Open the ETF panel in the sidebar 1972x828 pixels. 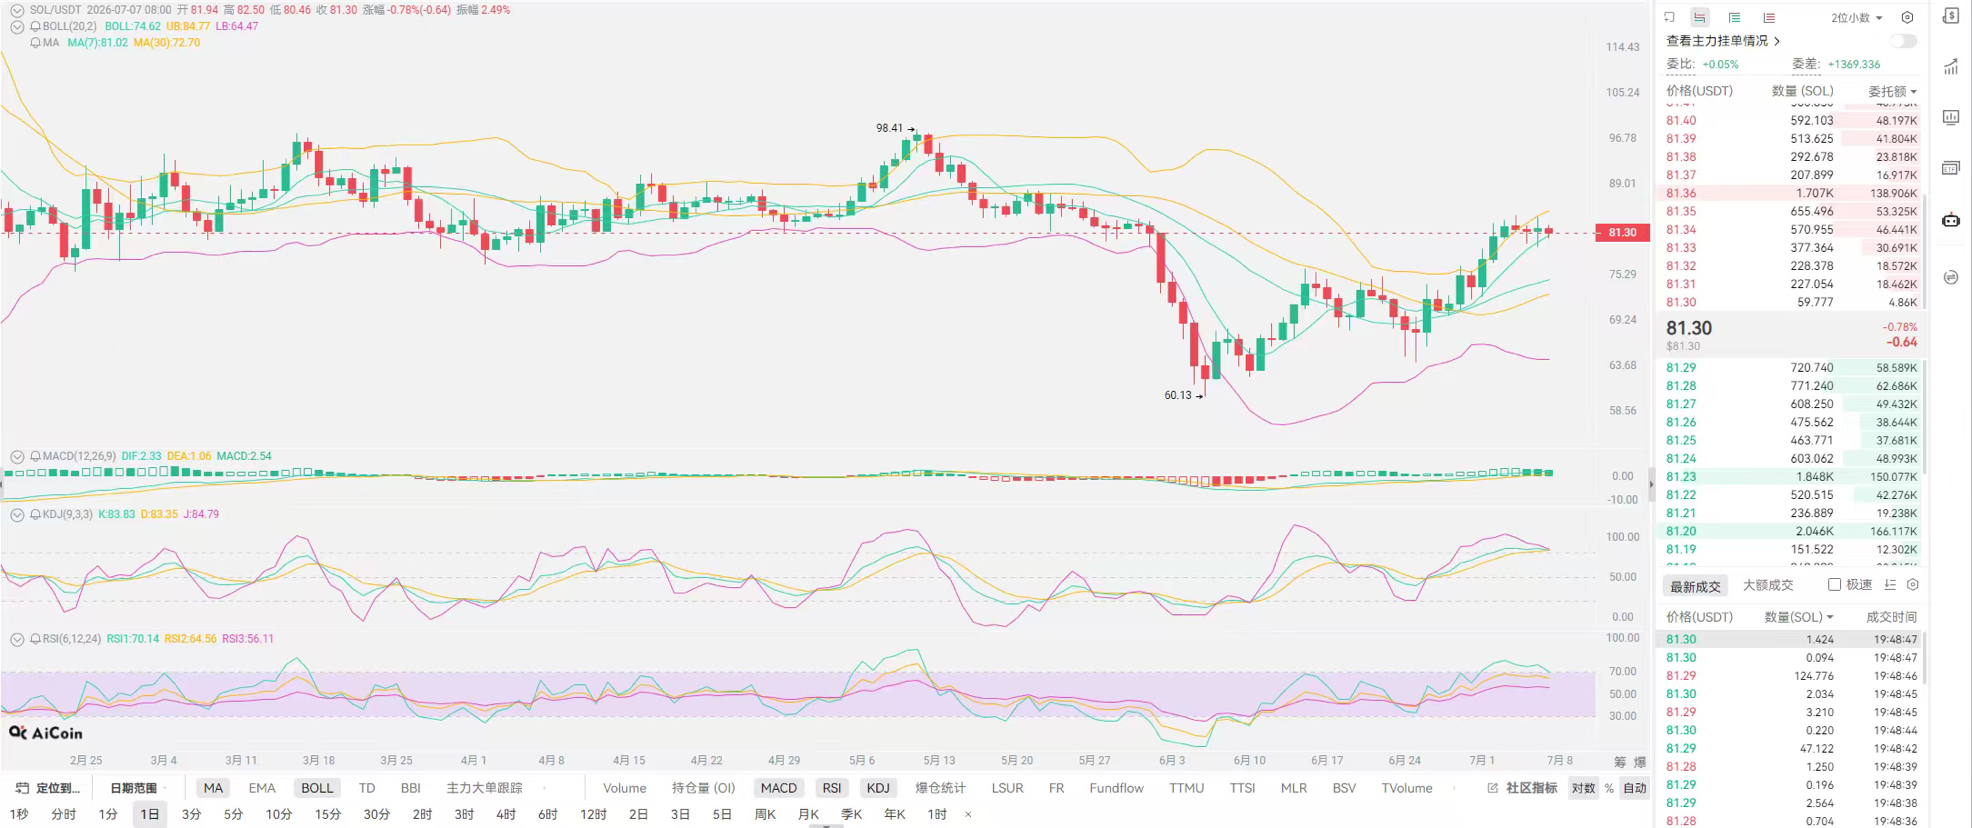pyautogui.click(x=1951, y=168)
